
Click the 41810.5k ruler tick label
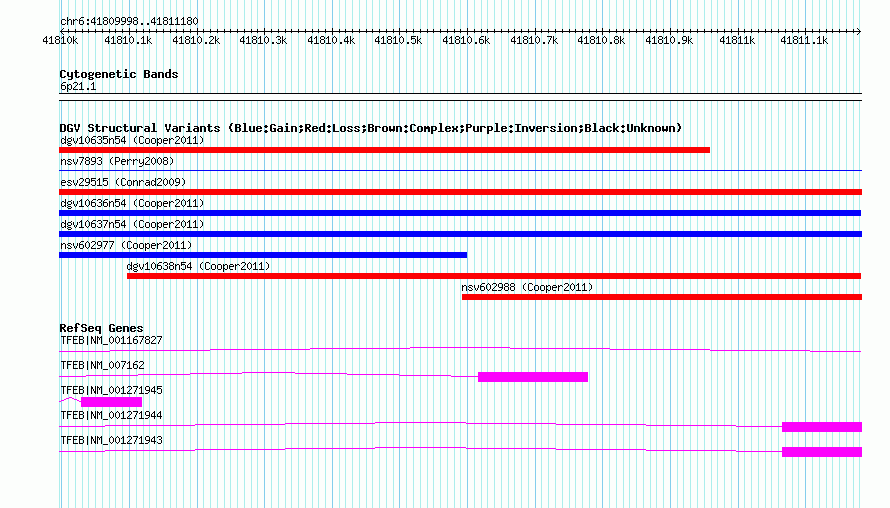[398, 40]
